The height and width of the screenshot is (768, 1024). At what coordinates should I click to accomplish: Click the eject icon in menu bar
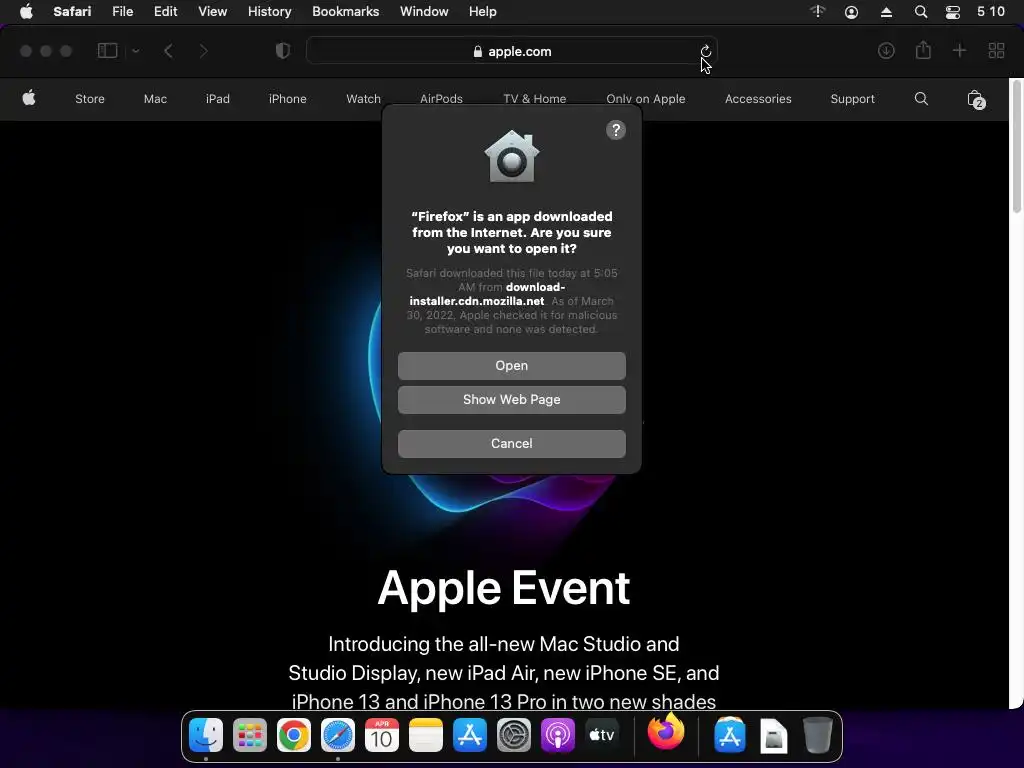[886, 12]
